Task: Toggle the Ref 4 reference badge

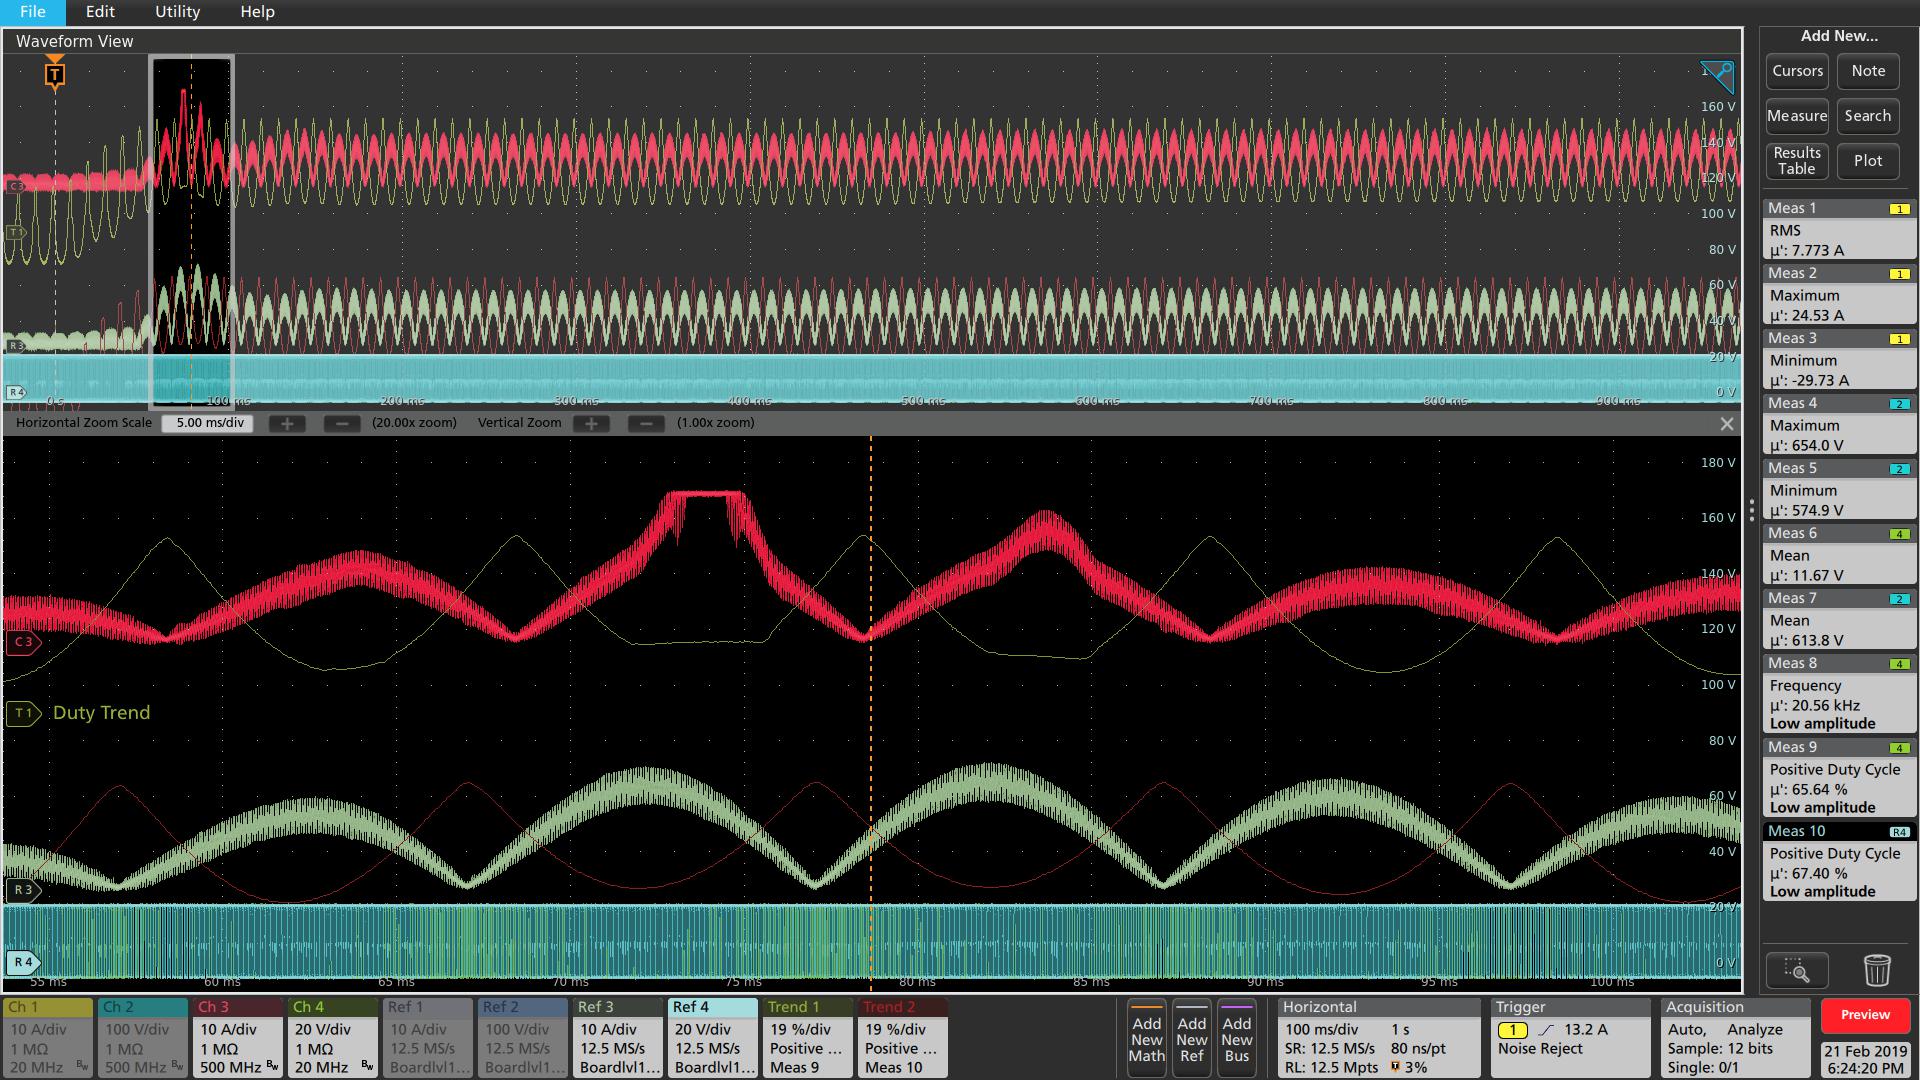Action: tap(712, 1037)
